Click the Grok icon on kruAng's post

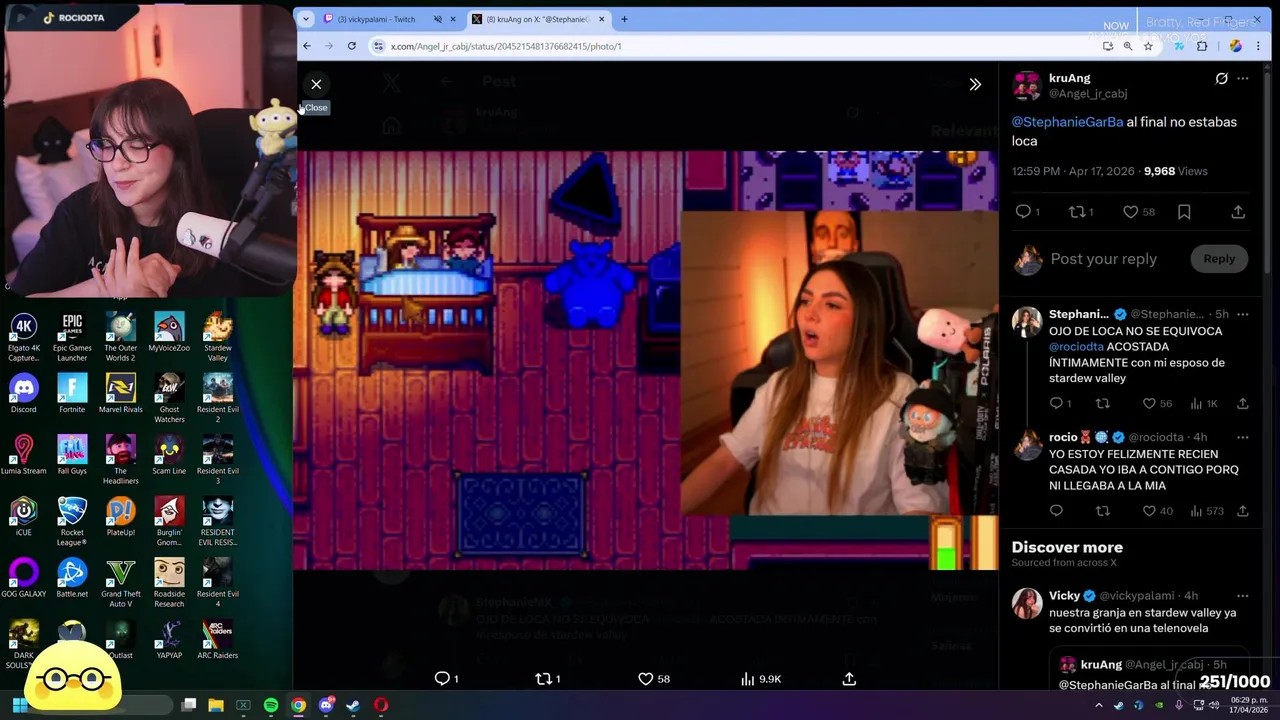[1221, 78]
